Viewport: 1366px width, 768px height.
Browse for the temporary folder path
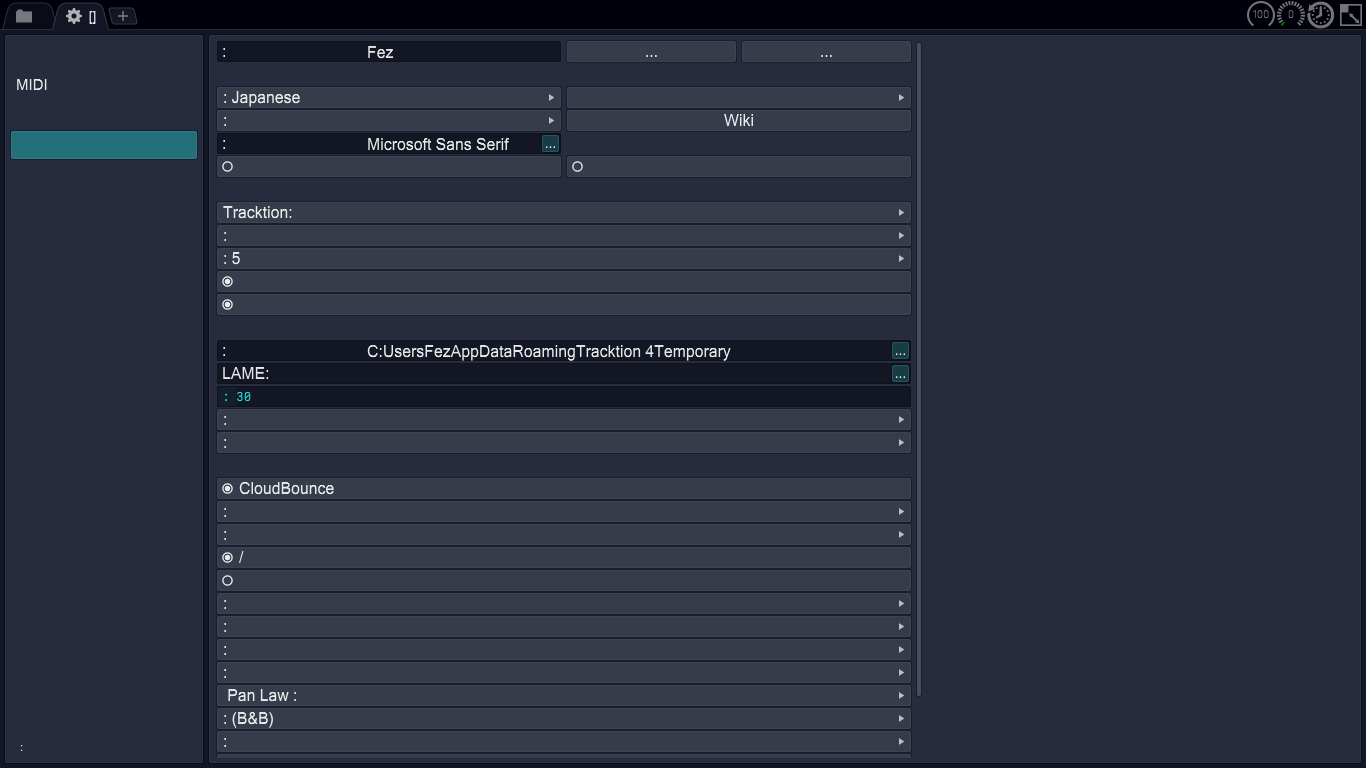click(900, 351)
